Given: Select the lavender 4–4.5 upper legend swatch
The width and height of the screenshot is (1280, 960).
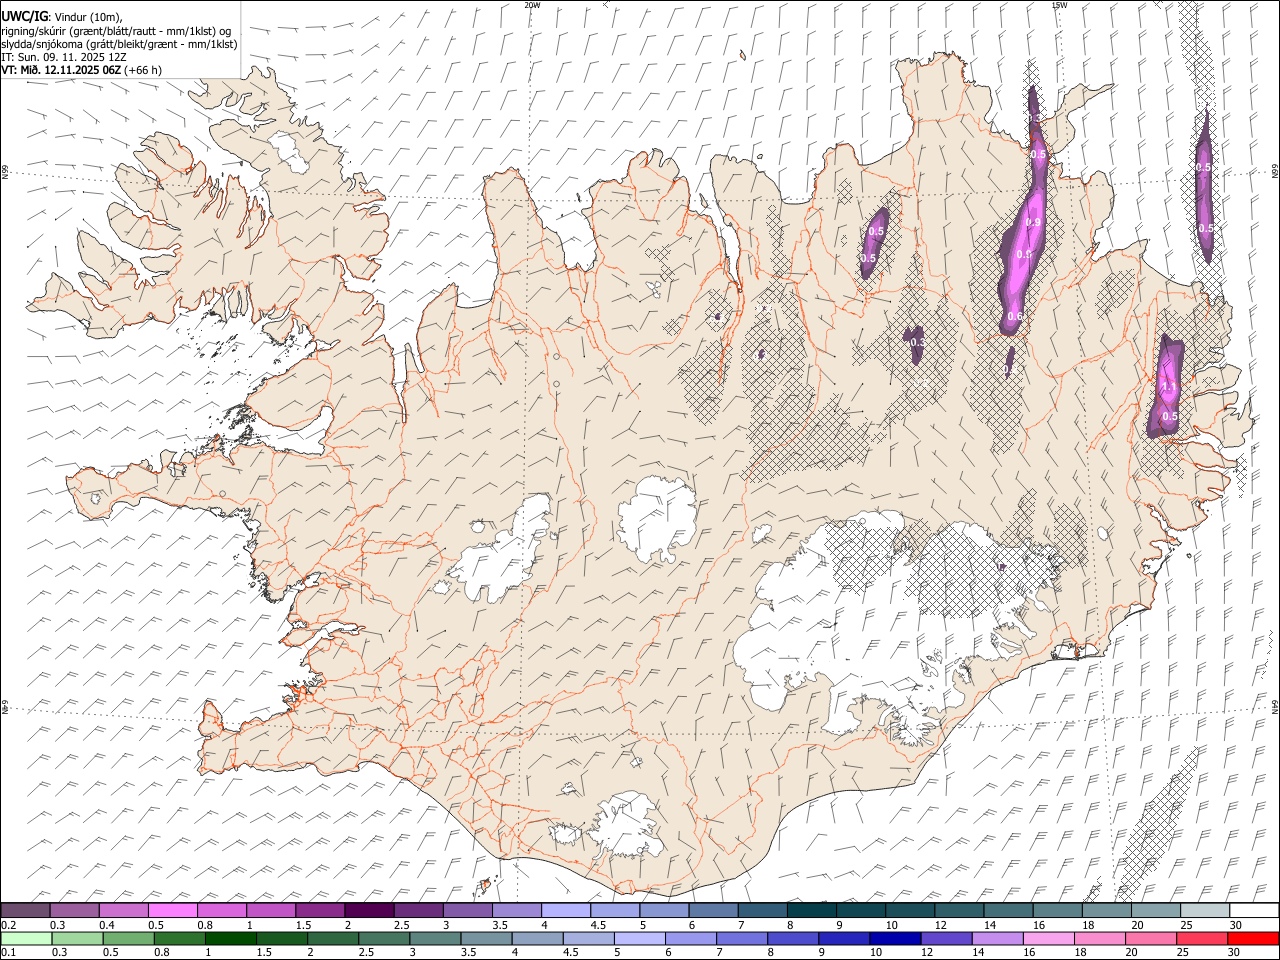Looking at the screenshot, I should point(566,911).
